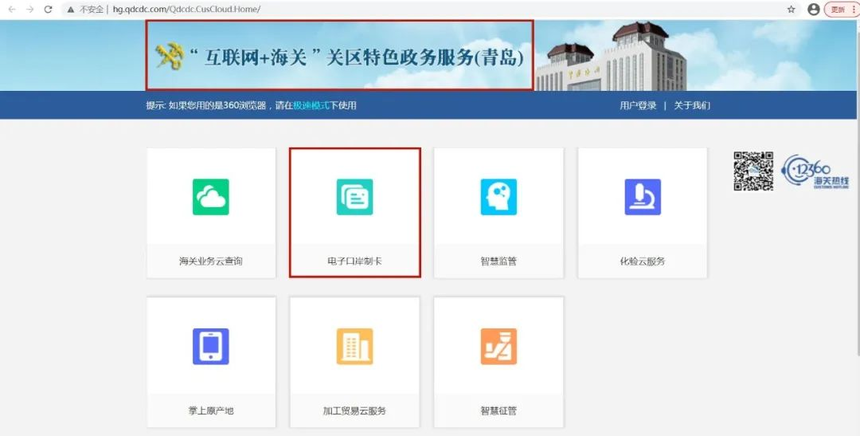Click the browser back arrow
Screen dimensions: 860x436
click(12, 9)
